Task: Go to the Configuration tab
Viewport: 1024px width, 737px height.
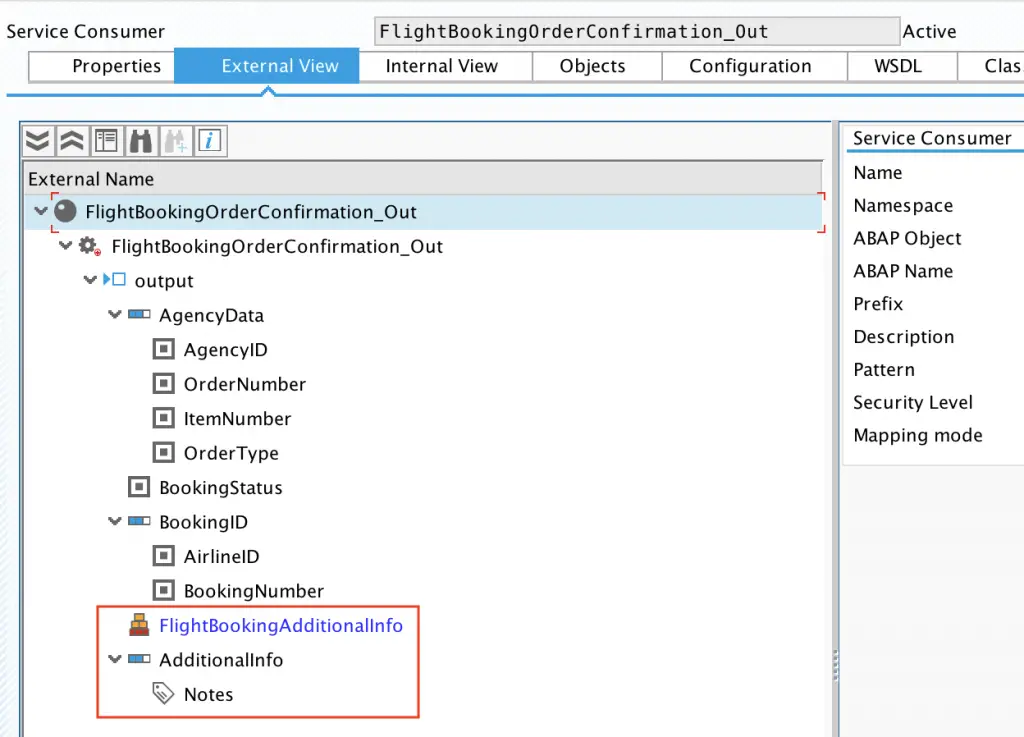Action: (754, 67)
